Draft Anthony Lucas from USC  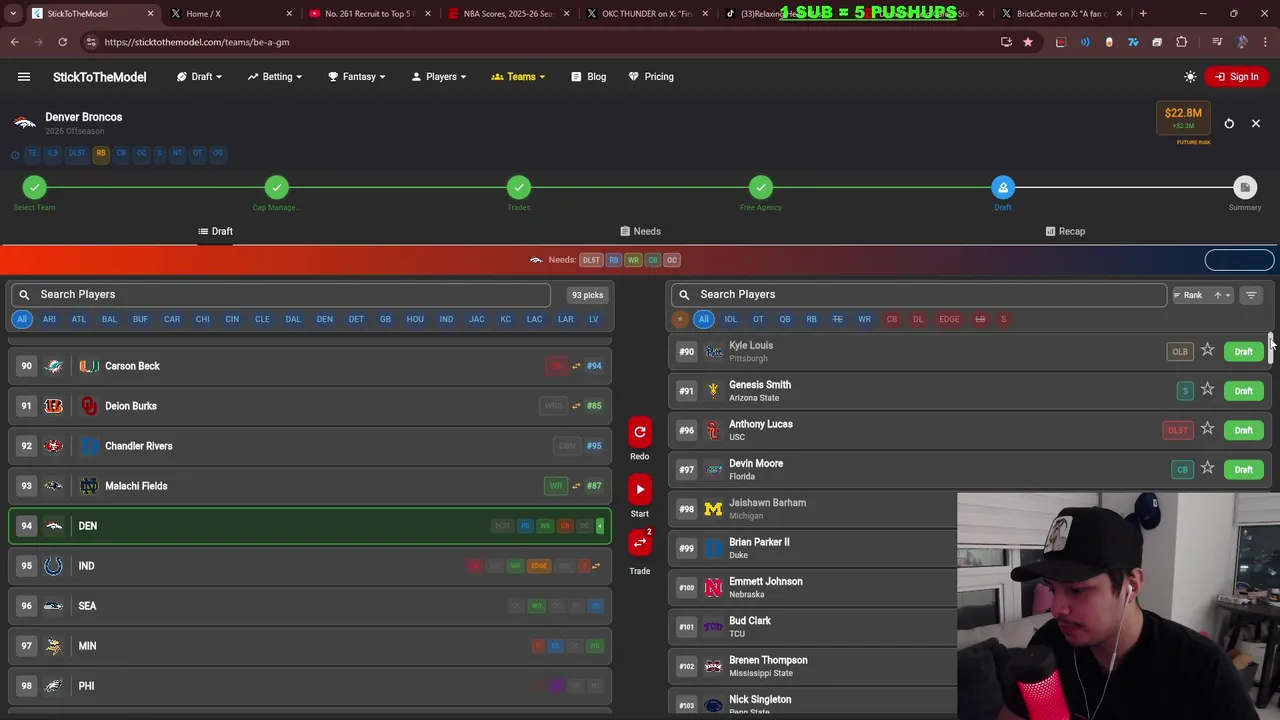click(1243, 430)
